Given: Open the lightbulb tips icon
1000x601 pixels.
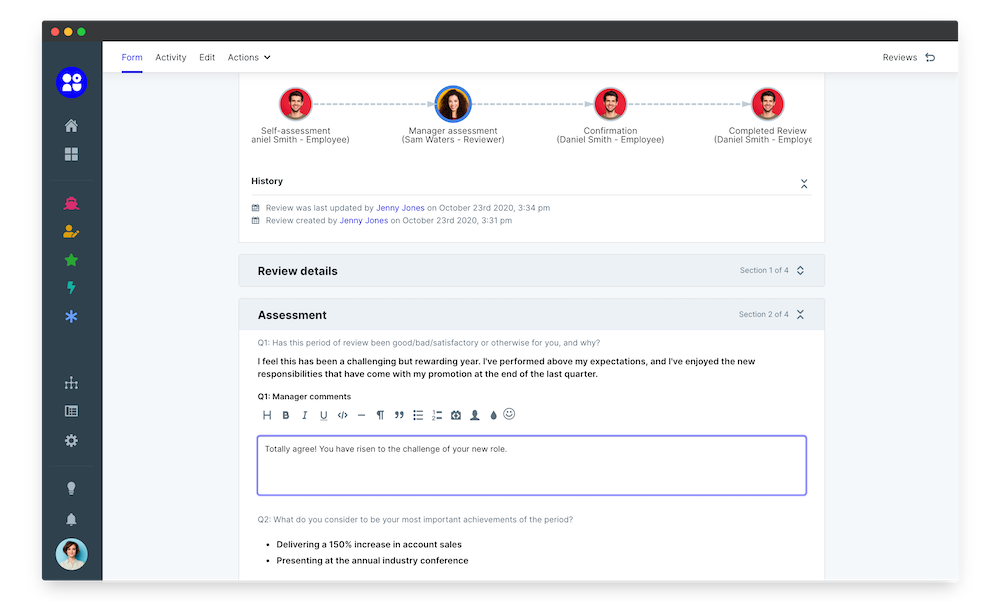Looking at the screenshot, I should point(71,488).
